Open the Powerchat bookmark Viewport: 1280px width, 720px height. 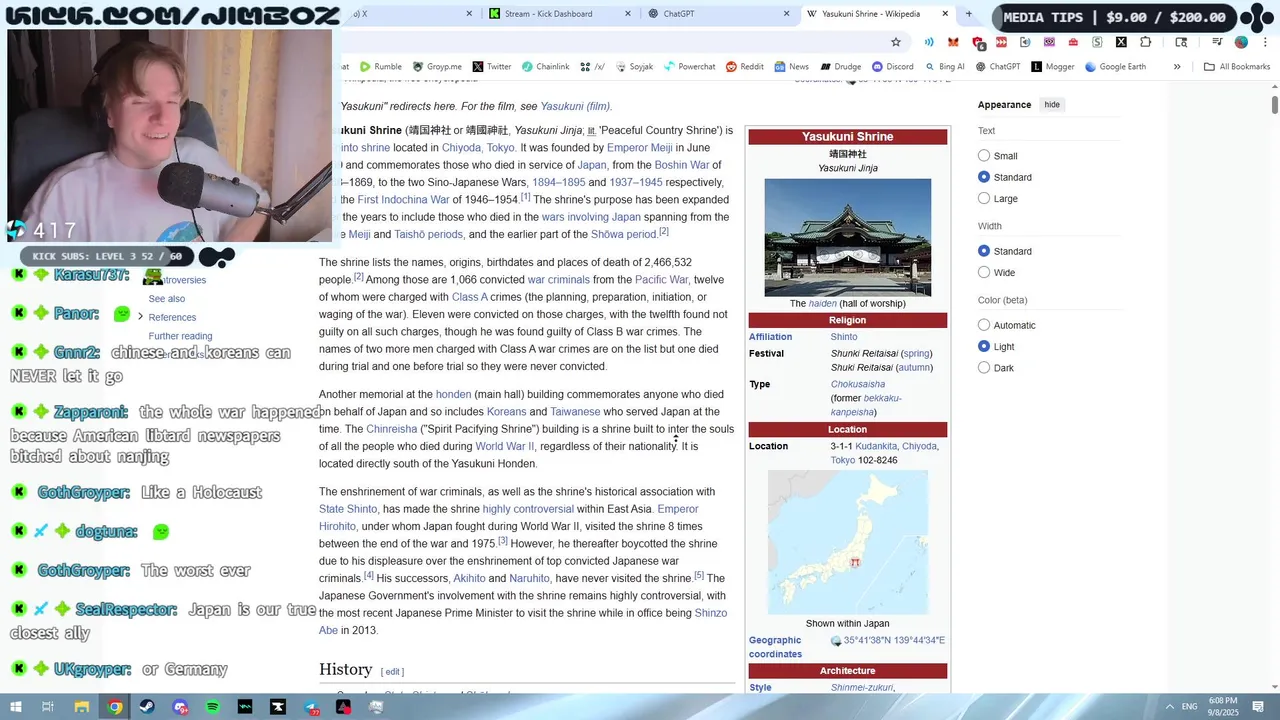(x=689, y=67)
